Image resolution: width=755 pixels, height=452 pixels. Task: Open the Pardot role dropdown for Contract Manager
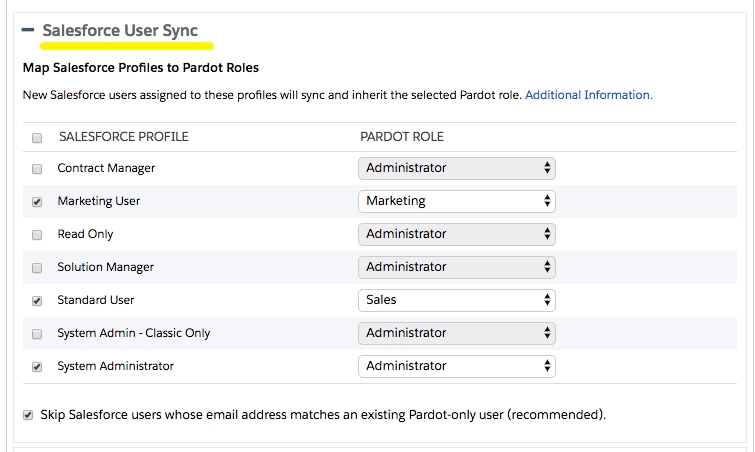456,168
